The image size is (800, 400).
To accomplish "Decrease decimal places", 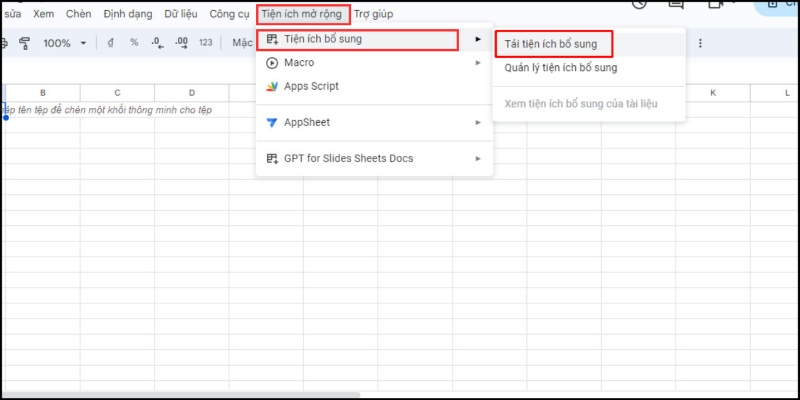I will click(x=158, y=43).
